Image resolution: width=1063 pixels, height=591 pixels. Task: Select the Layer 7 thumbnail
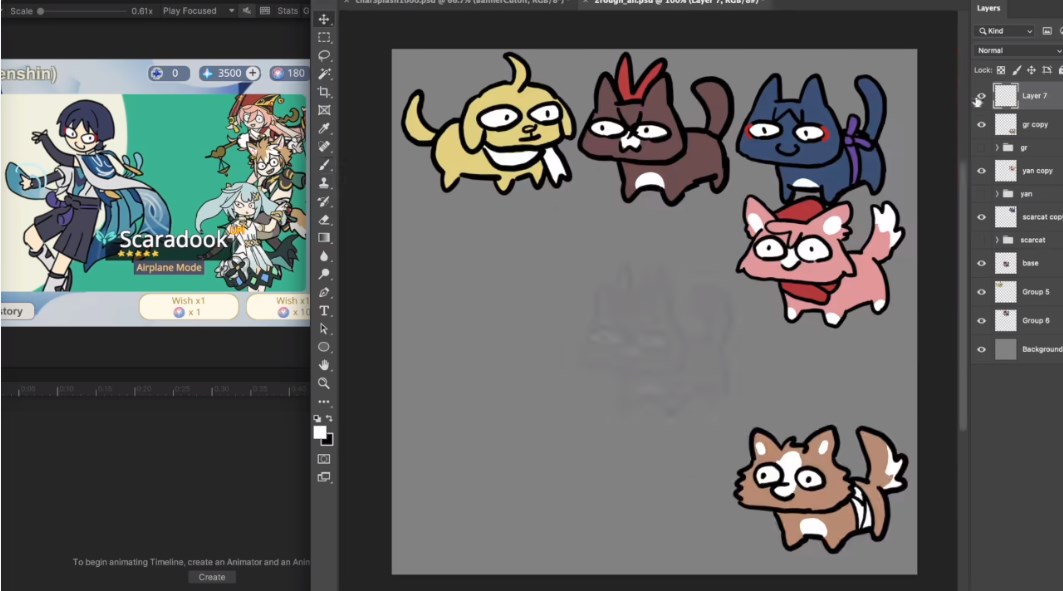pos(1005,96)
